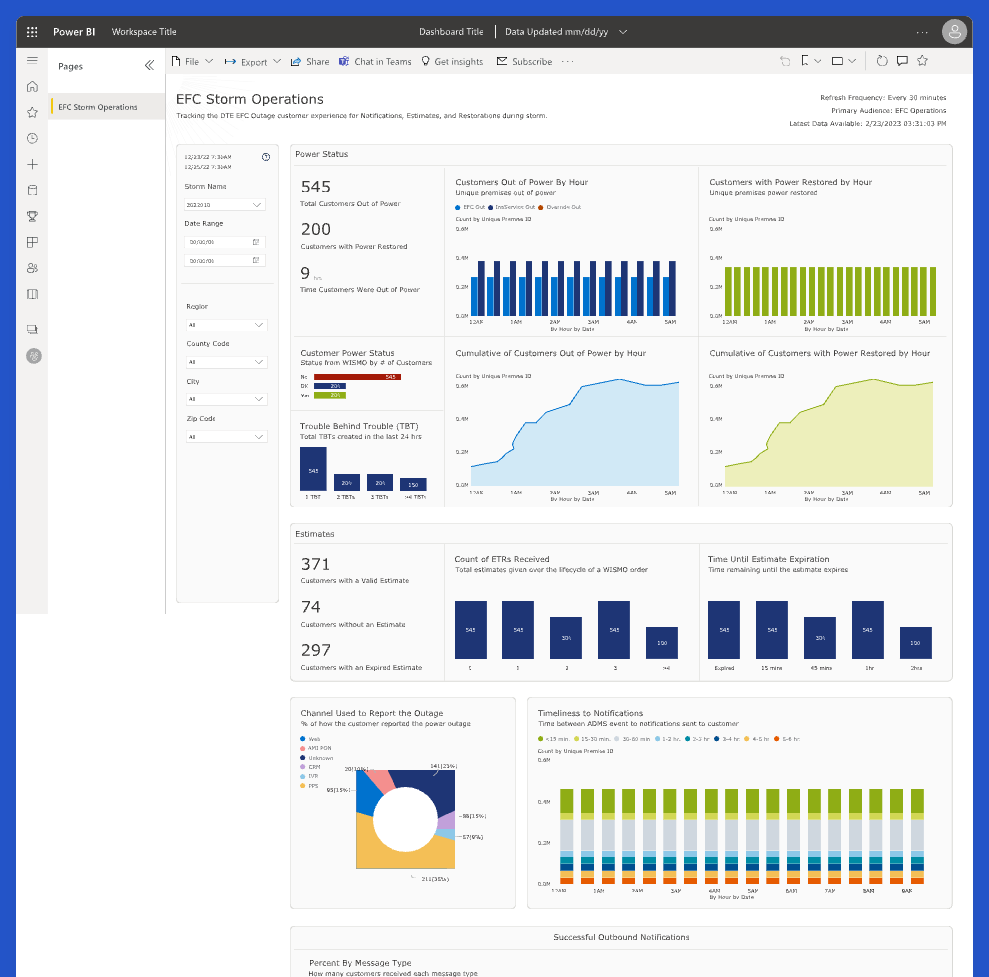Click the Web legend item in channel chart
This screenshot has width=989, height=977.
pos(310,739)
